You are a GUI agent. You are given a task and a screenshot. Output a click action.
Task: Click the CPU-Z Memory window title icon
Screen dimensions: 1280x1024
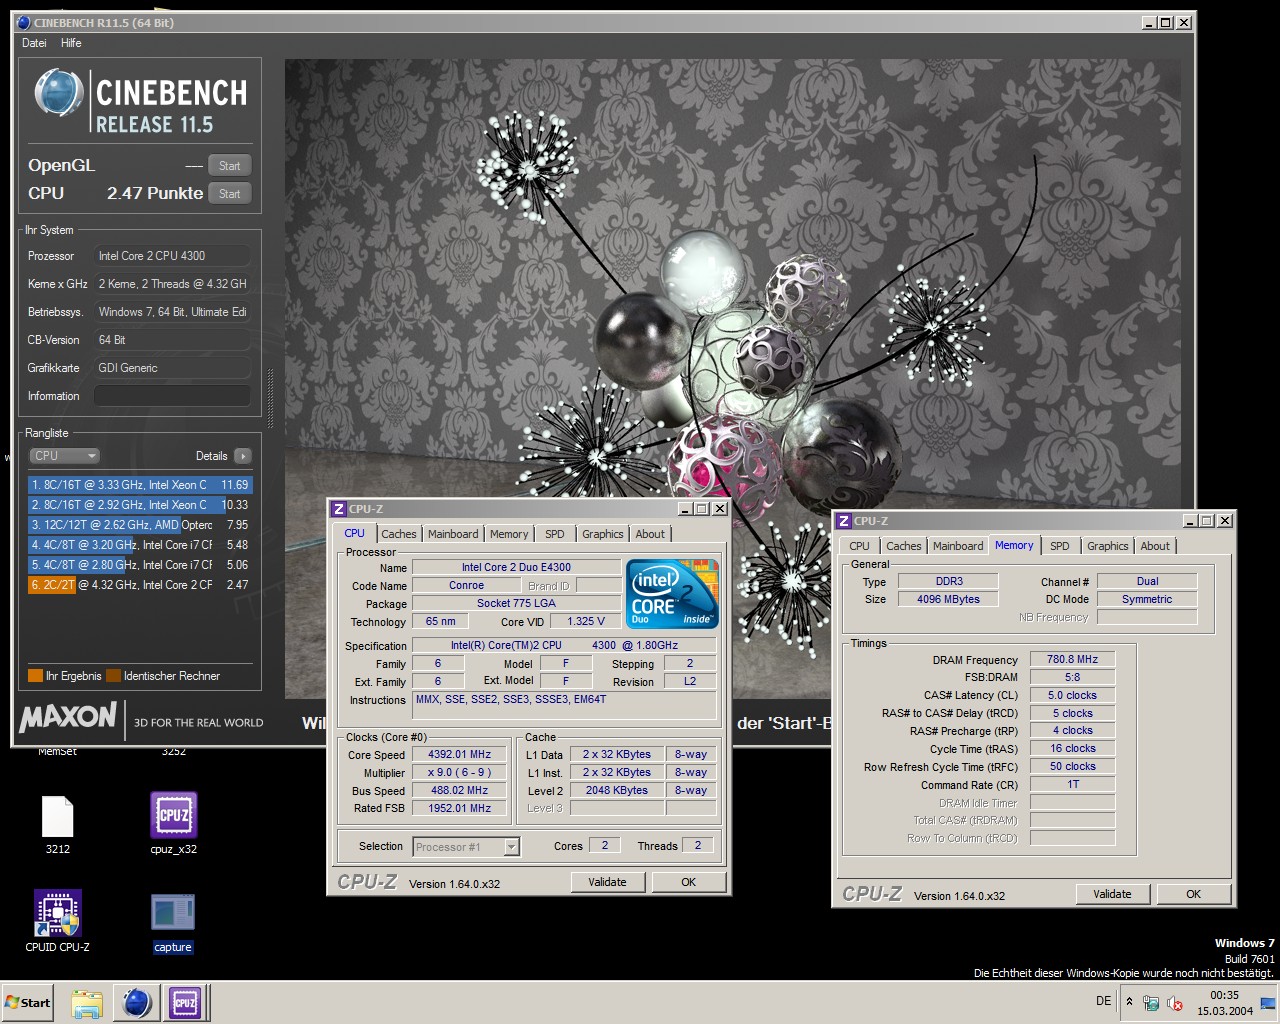[844, 521]
